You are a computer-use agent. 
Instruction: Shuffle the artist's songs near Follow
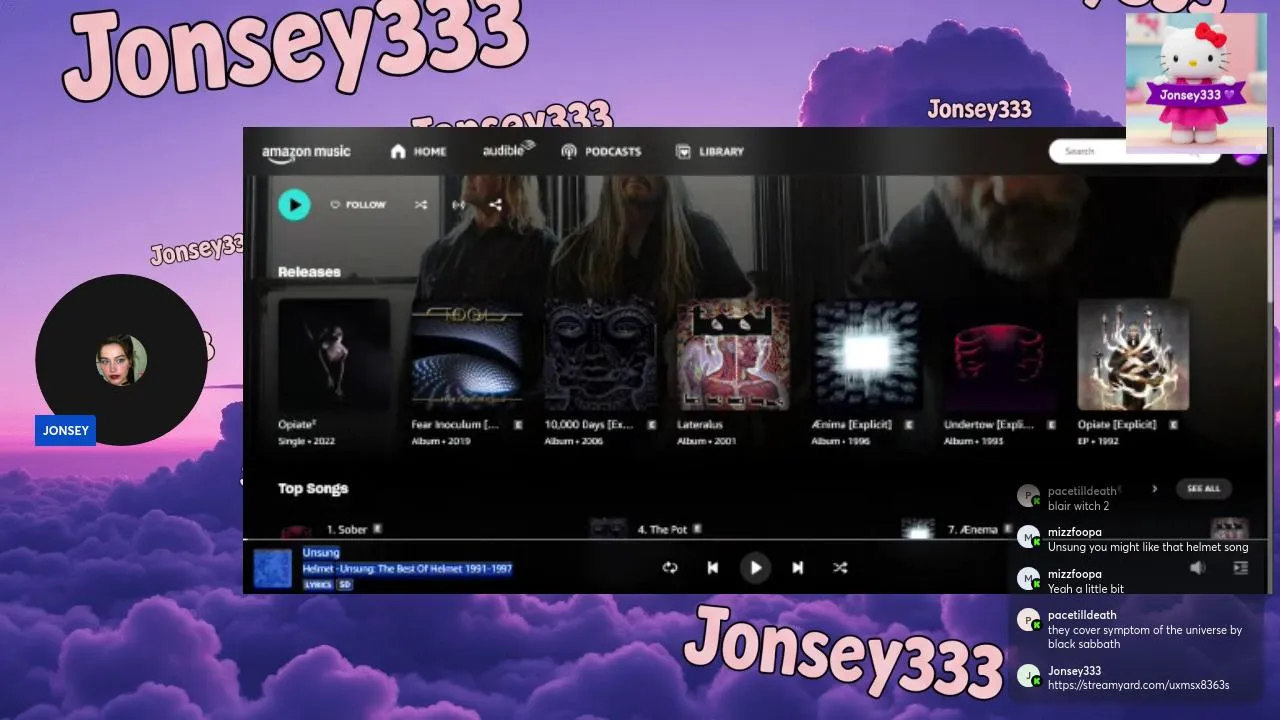point(421,205)
